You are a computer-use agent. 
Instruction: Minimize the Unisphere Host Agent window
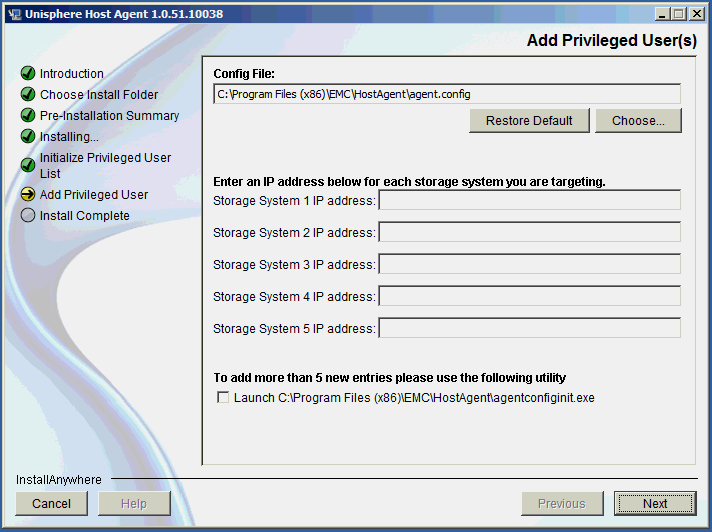coord(663,14)
